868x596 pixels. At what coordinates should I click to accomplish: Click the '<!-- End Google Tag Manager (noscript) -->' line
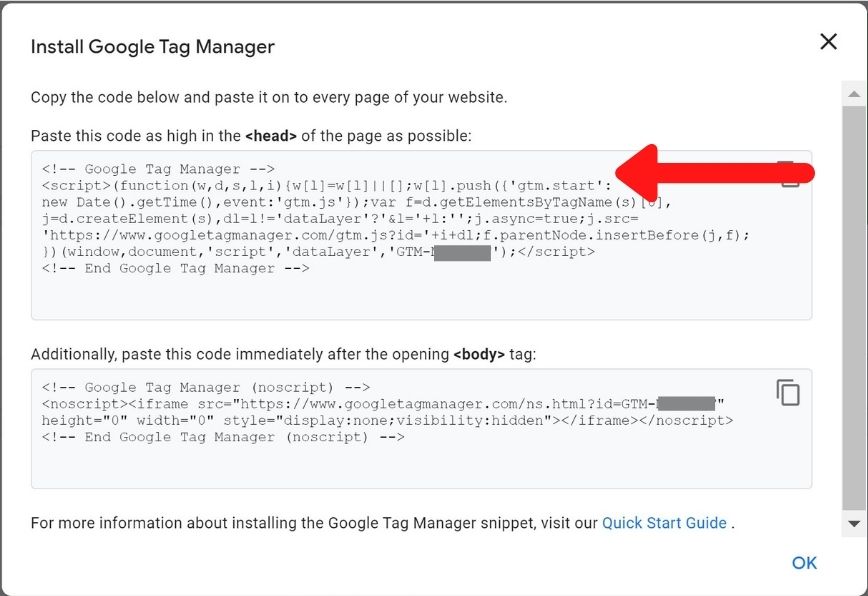click(x=223, y=437)
